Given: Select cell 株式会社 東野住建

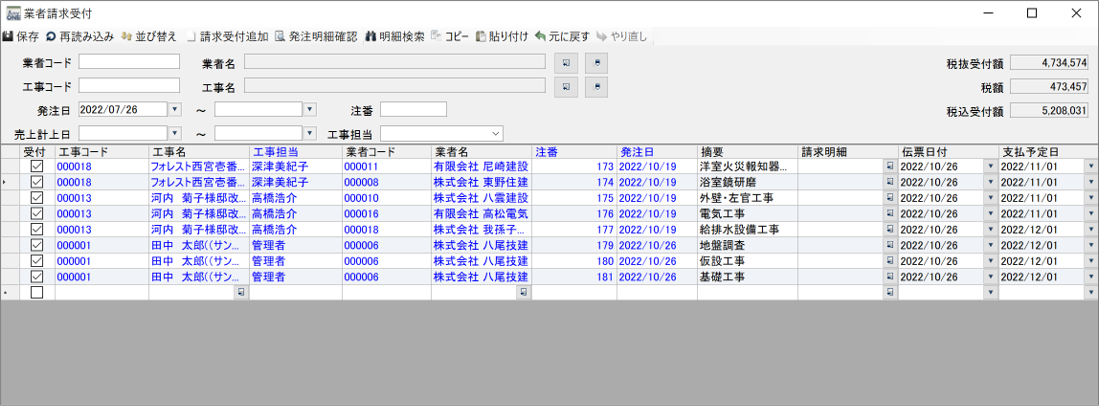Looking at the screenshot, I should coord(480,182).
